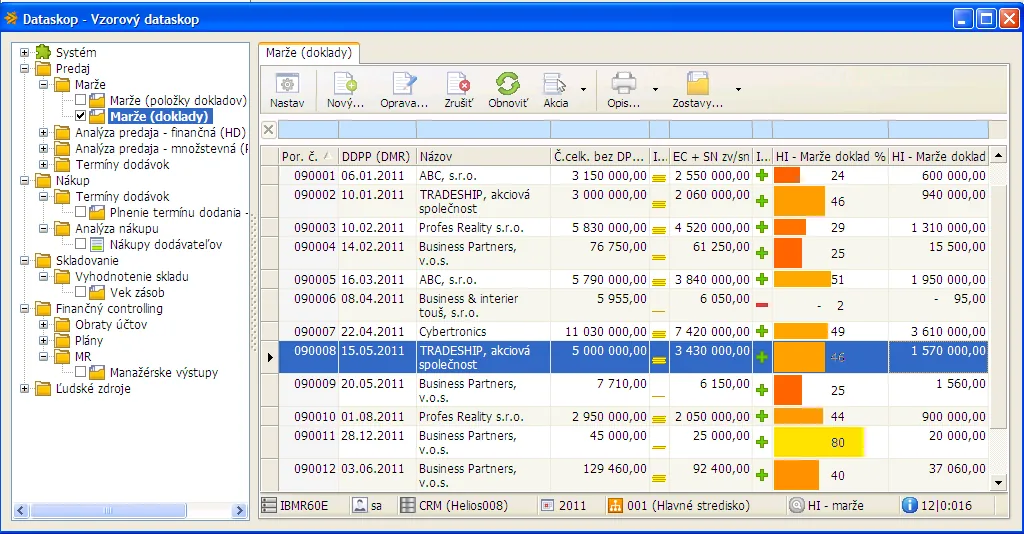The height and width of the screenshot is (534, 1024).
Task: Enable the Vek zásob checkbox
Action: coord(80,292)
